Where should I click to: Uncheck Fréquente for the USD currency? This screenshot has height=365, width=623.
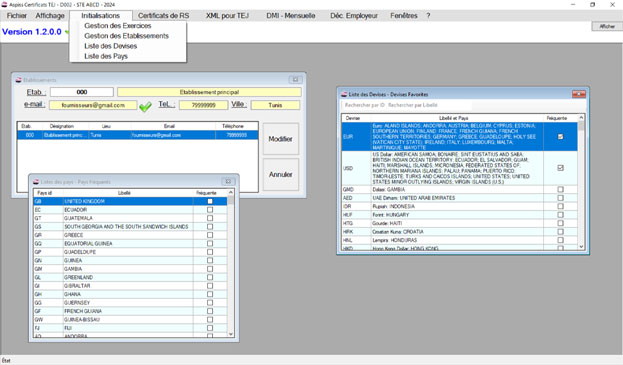[x=560, y=168]
